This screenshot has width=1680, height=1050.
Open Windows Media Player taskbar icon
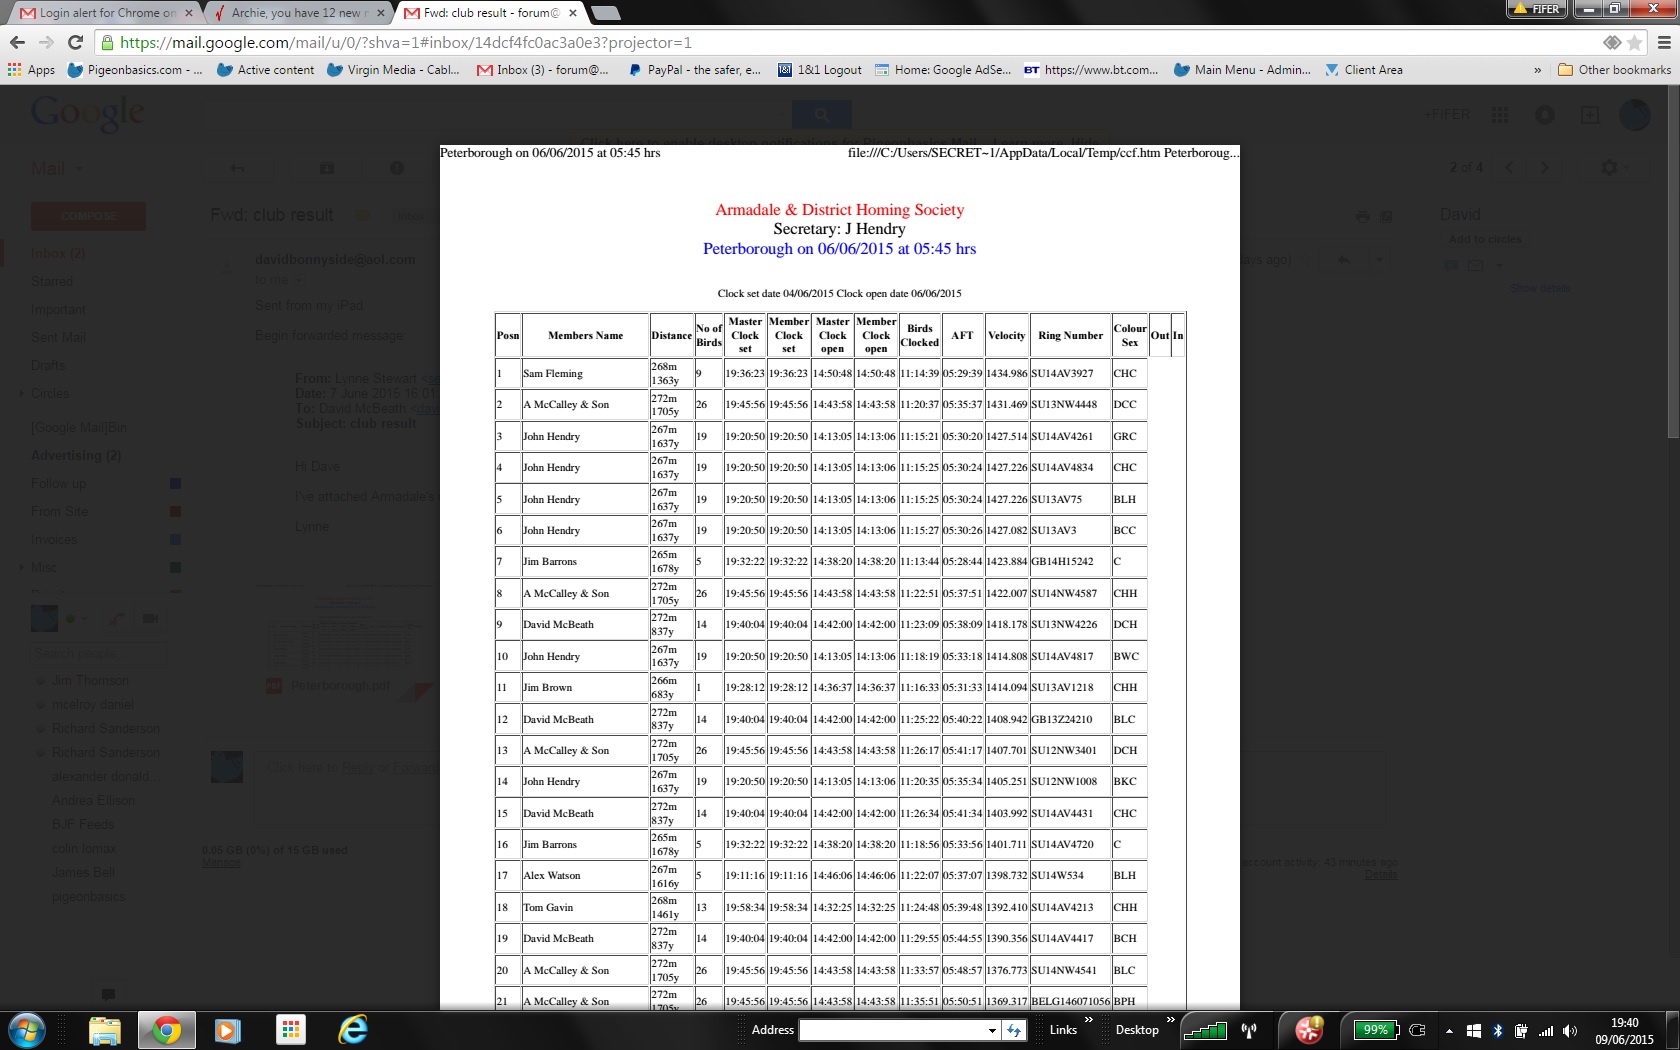click(228, 1030)
